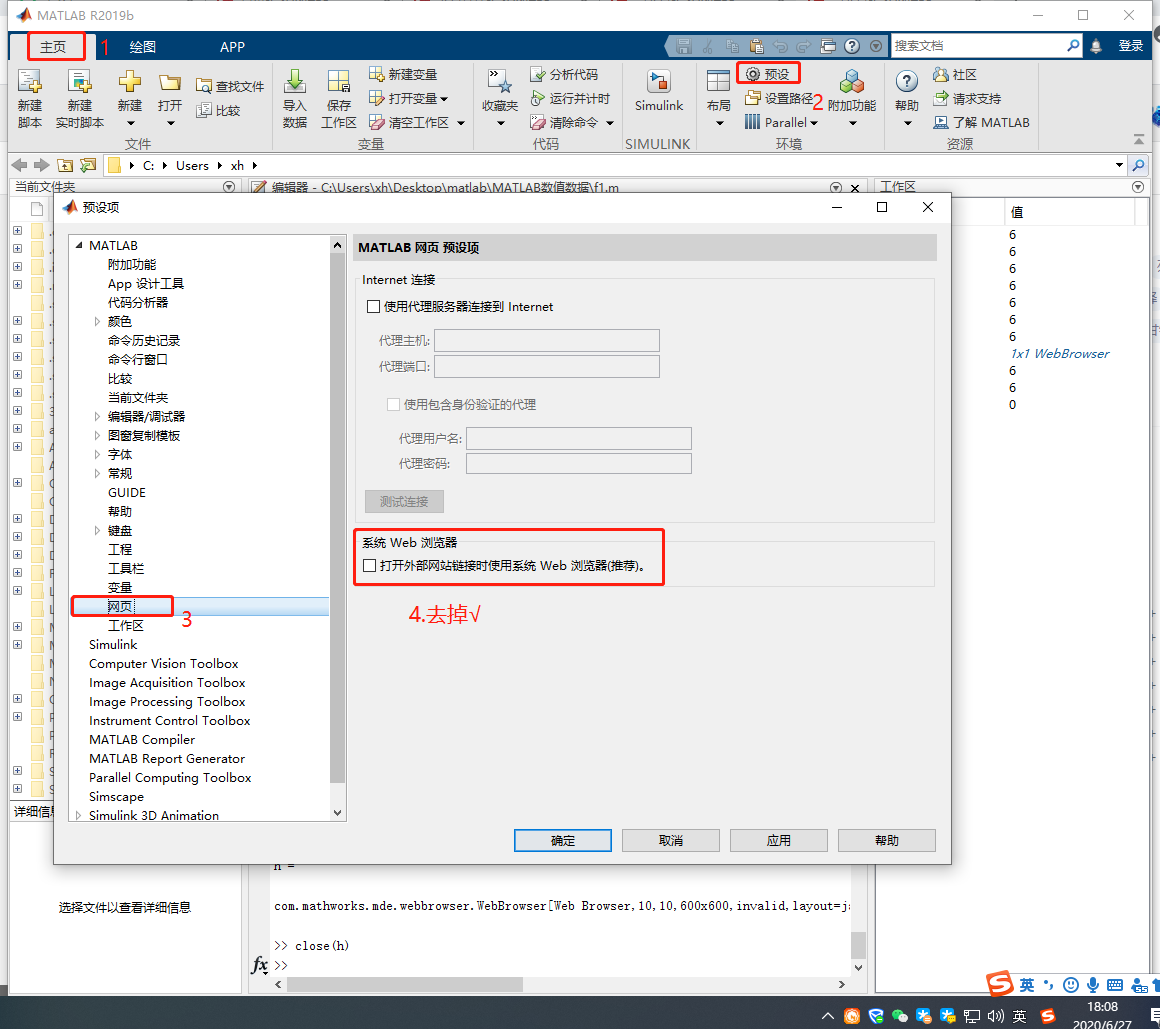
Task: Switch to the APP tab
Action: point(232,47)
